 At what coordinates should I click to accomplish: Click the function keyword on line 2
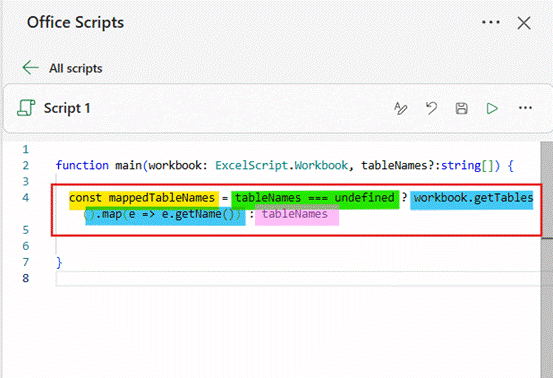coord(82,165)
